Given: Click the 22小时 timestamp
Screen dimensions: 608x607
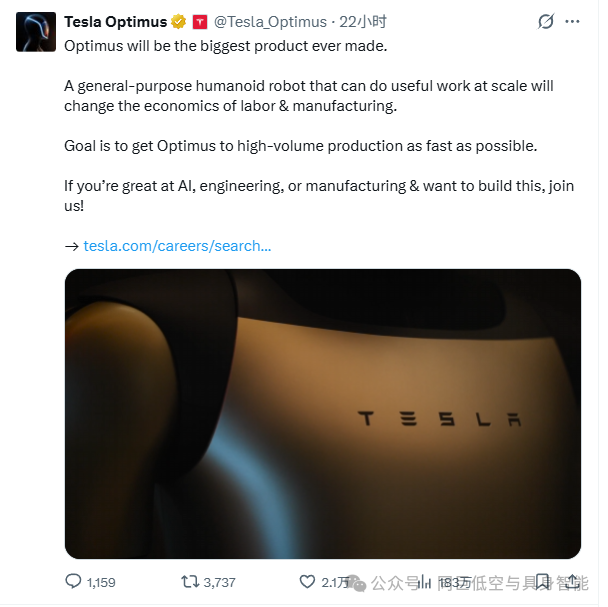Looking at the screenshot, I should pos(363,22).
